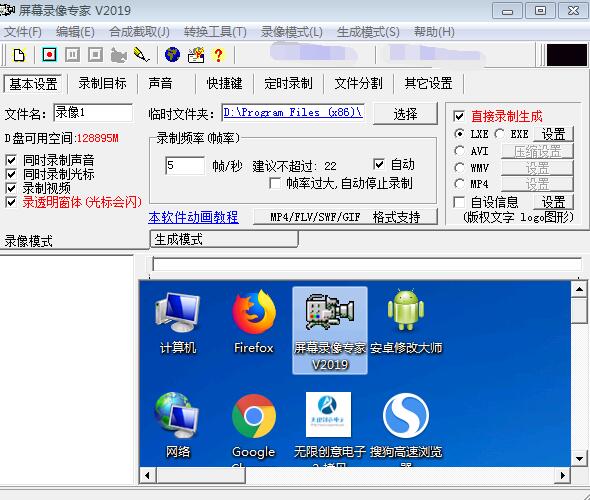
Task: Start recording with the red record icon
Action: coord(49,55)
